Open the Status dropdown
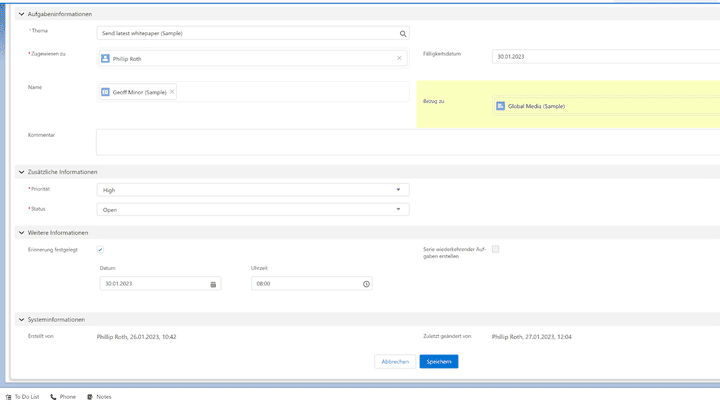Image resolution: width=720 pixels, height=405 pixels. point(253,210)
